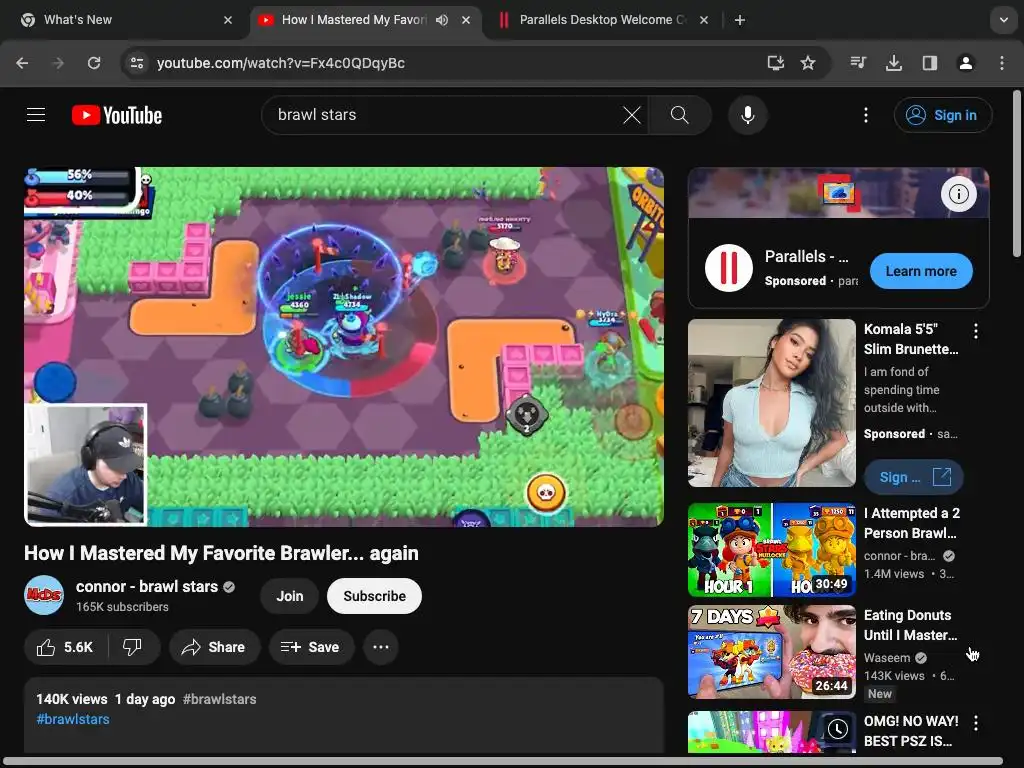Like the video with thumbs up

click(64, 647)
